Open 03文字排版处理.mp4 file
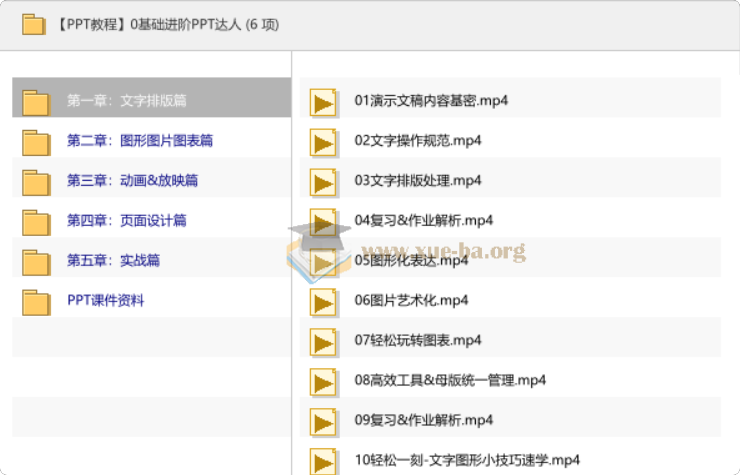Image resolution: width=740 pixels, height=475 pixels. [x=418, y=180]
